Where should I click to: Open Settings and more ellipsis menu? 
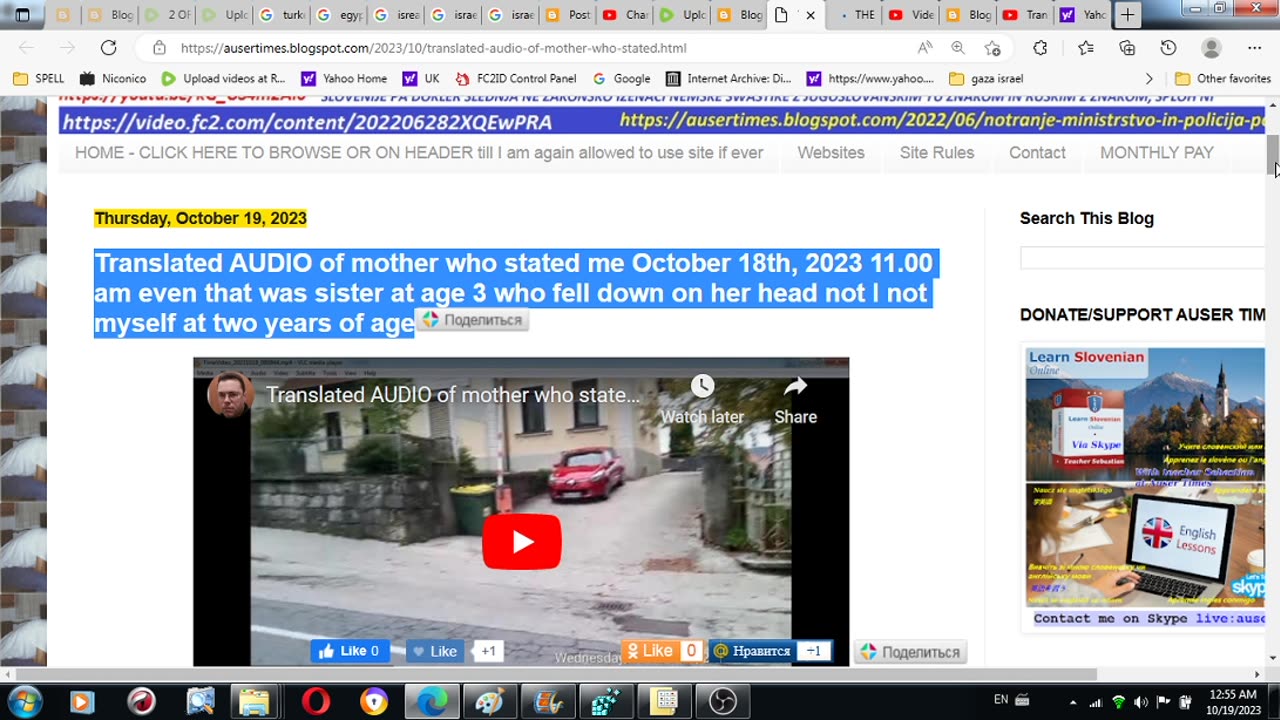tap(1254, 47)
